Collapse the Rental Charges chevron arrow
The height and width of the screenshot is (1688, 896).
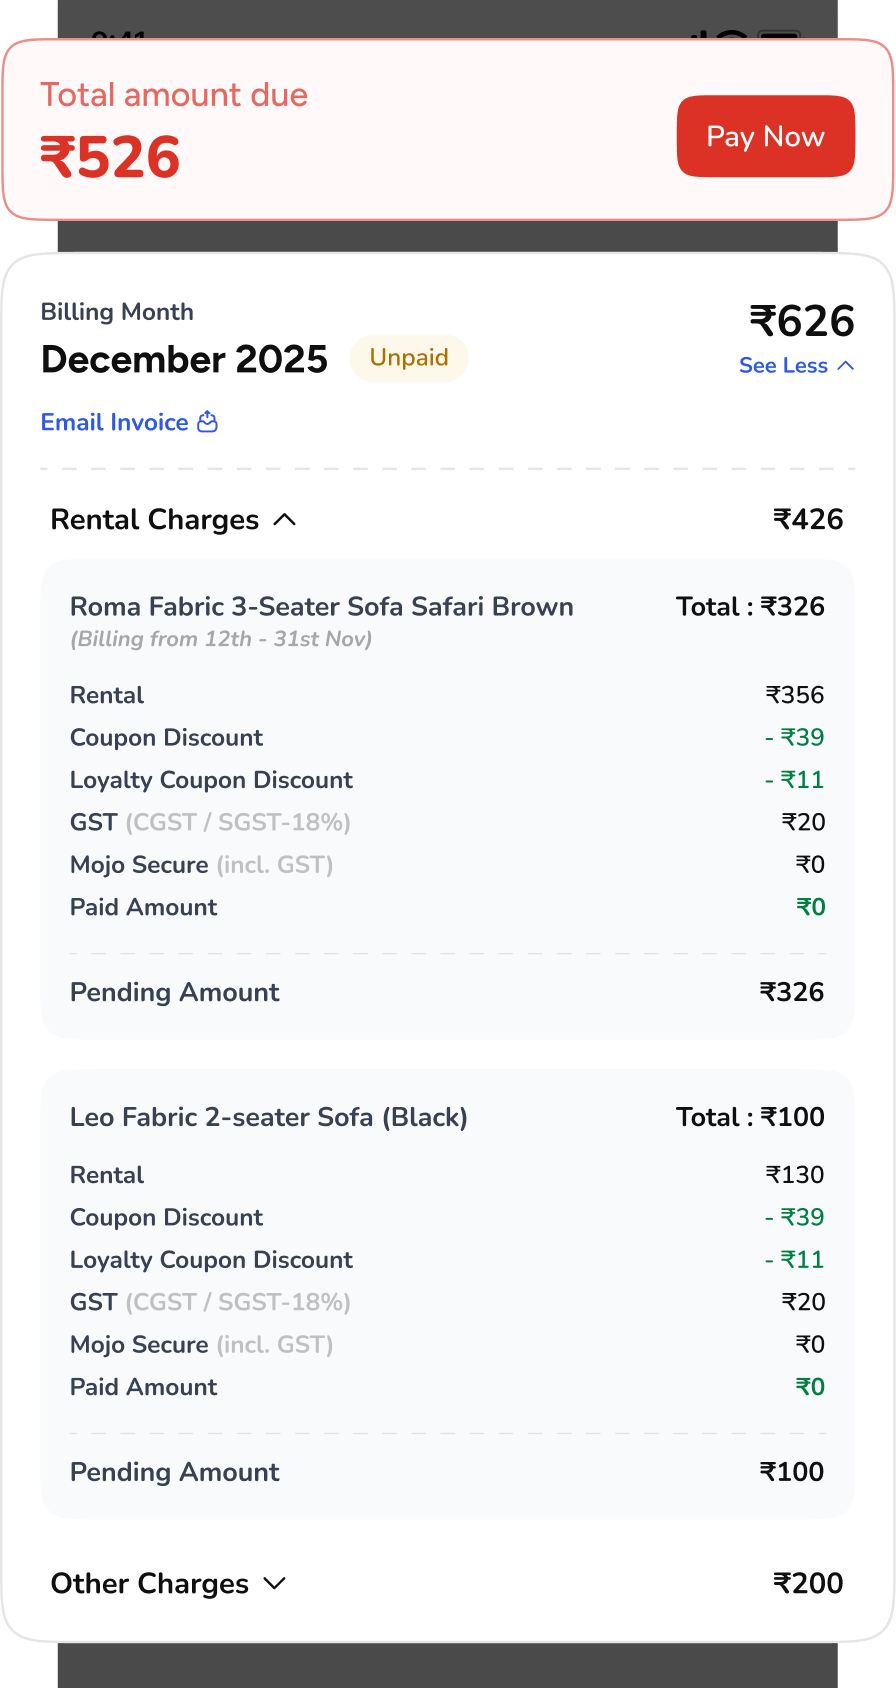[285, 520]
